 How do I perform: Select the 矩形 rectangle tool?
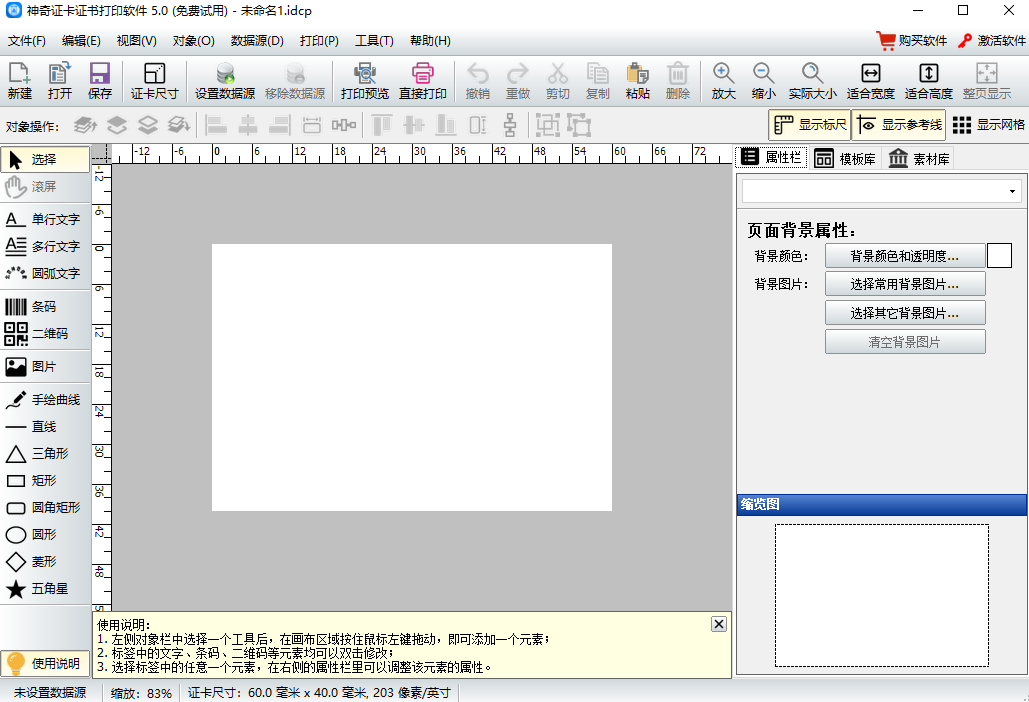(45, 480)
